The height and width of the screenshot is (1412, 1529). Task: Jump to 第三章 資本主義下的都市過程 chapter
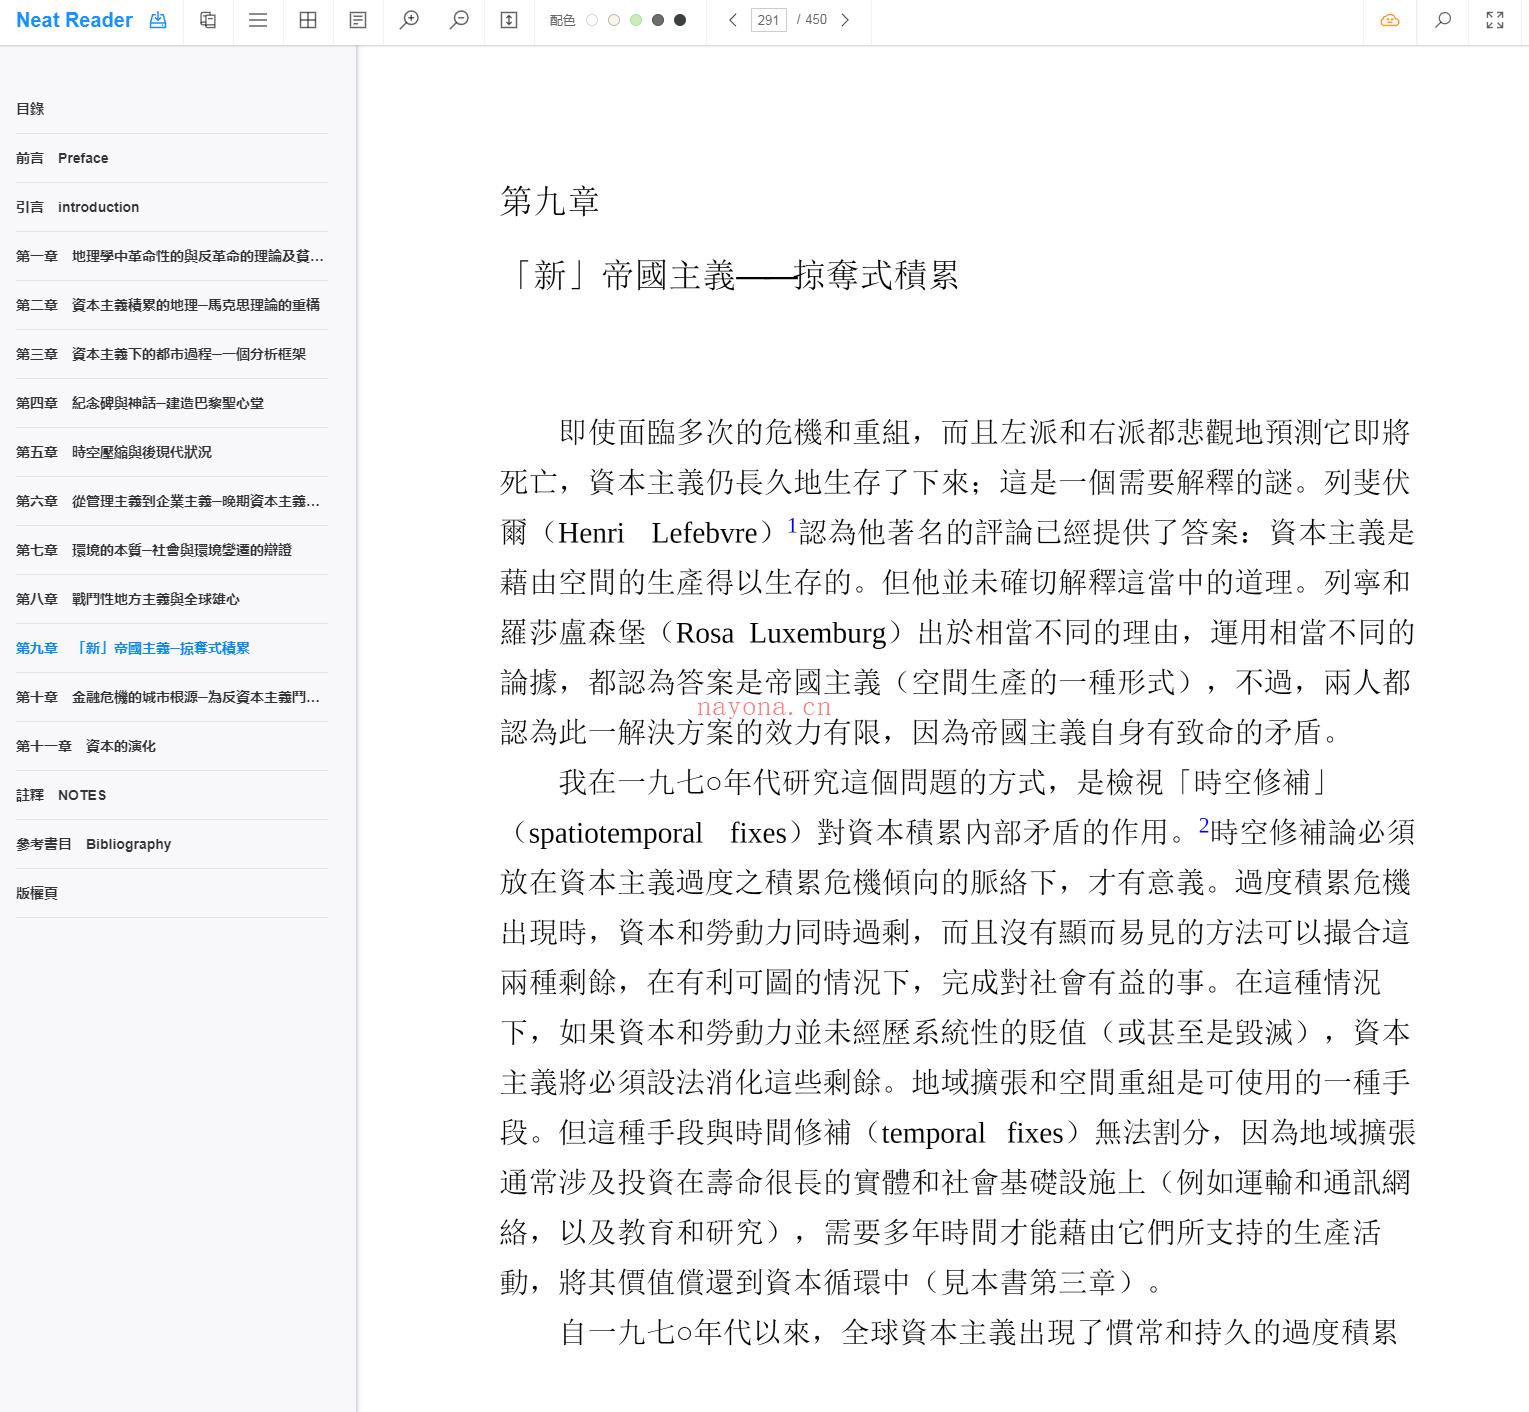click(x=171, y=354)
